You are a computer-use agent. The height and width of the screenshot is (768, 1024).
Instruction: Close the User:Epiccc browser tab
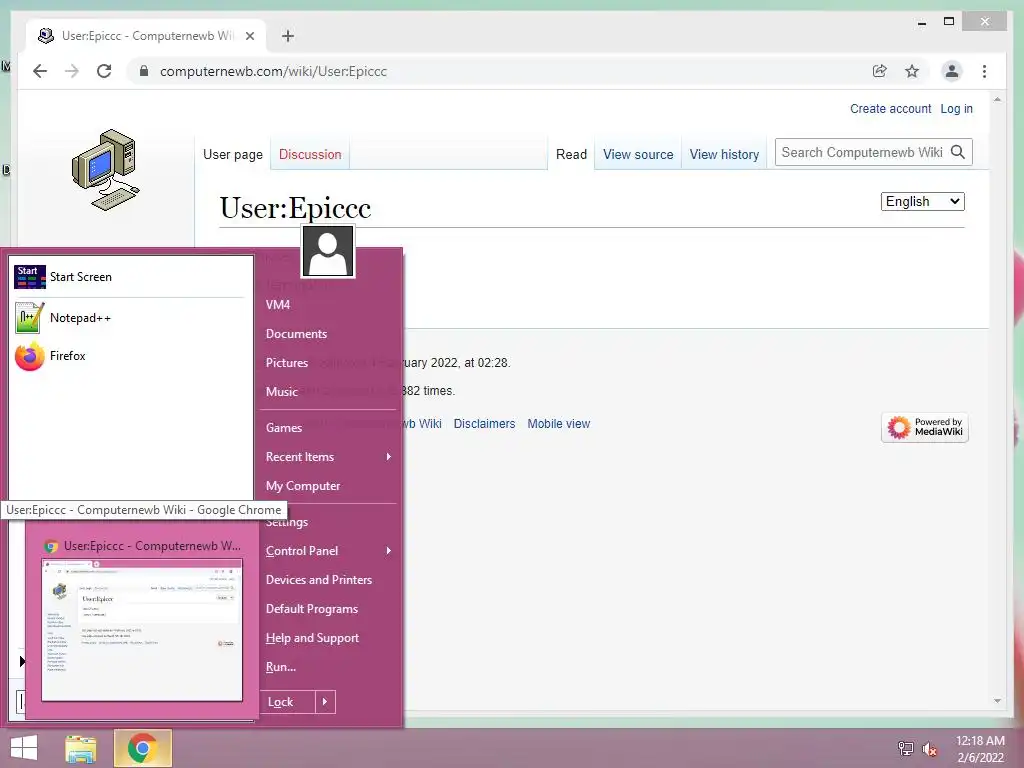point(249,36)
